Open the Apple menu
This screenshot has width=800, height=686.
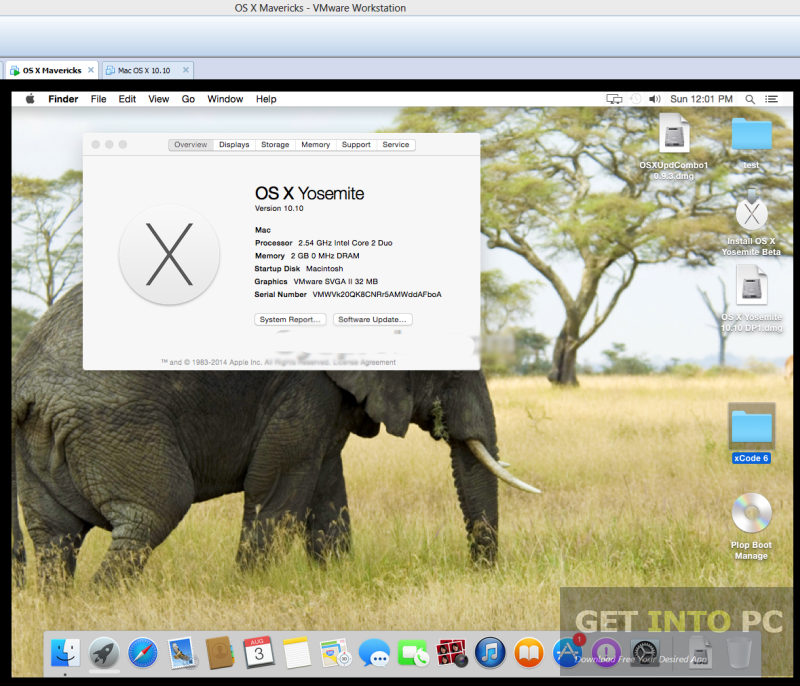tap(30, 99)
